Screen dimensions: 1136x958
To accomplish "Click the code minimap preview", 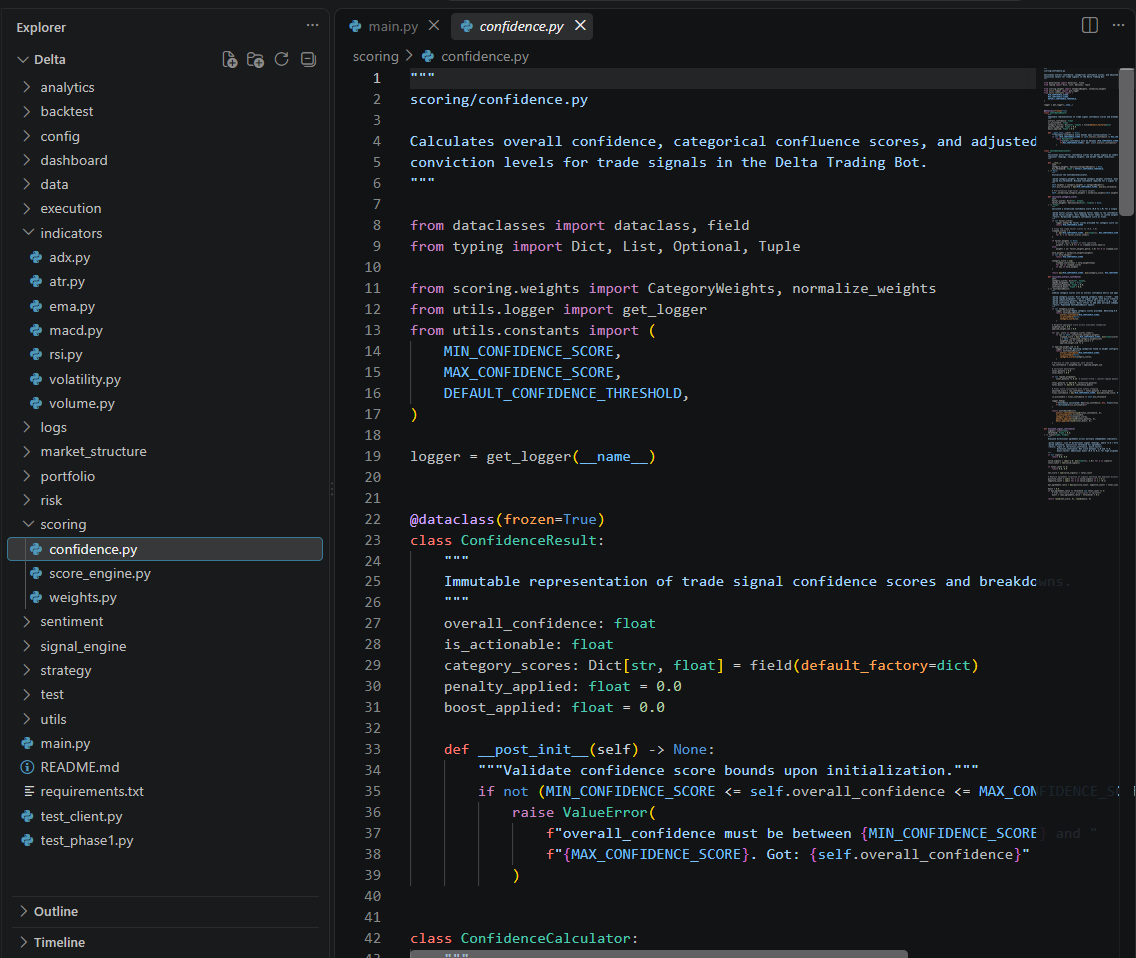I will click(x=1080, y=284).
